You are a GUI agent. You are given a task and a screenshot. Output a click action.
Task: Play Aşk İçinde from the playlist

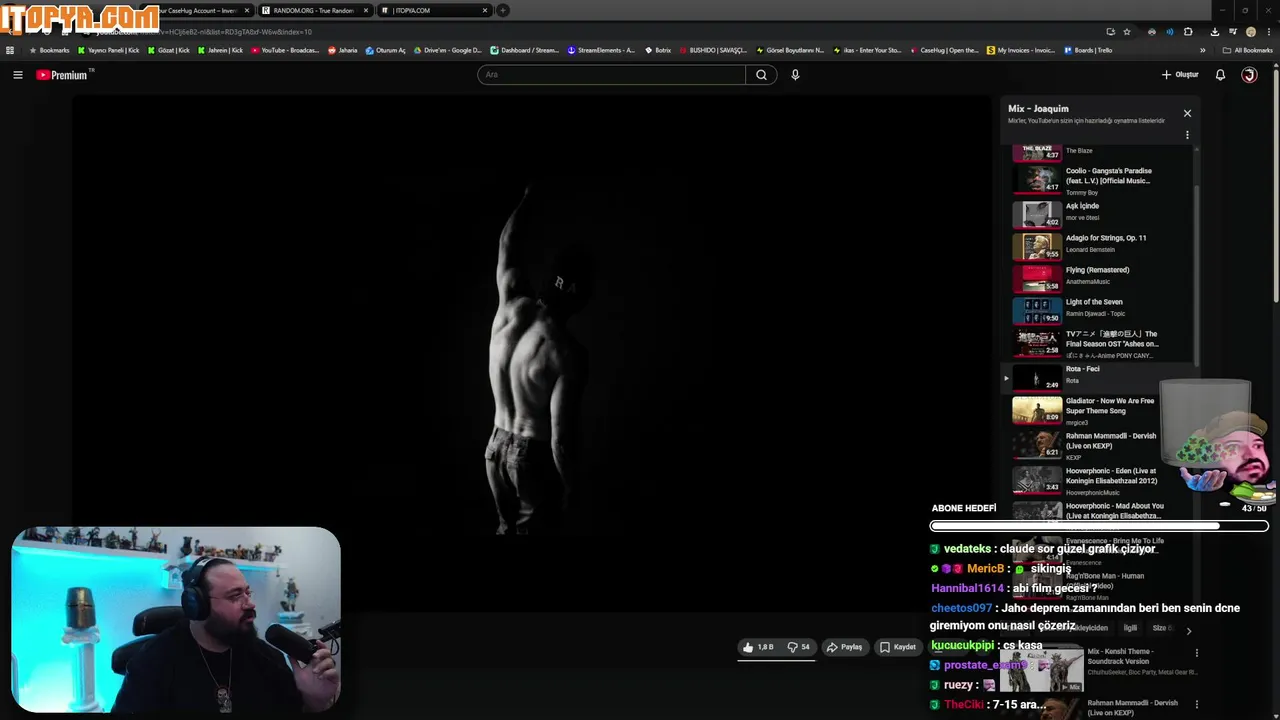point(1102,213)
